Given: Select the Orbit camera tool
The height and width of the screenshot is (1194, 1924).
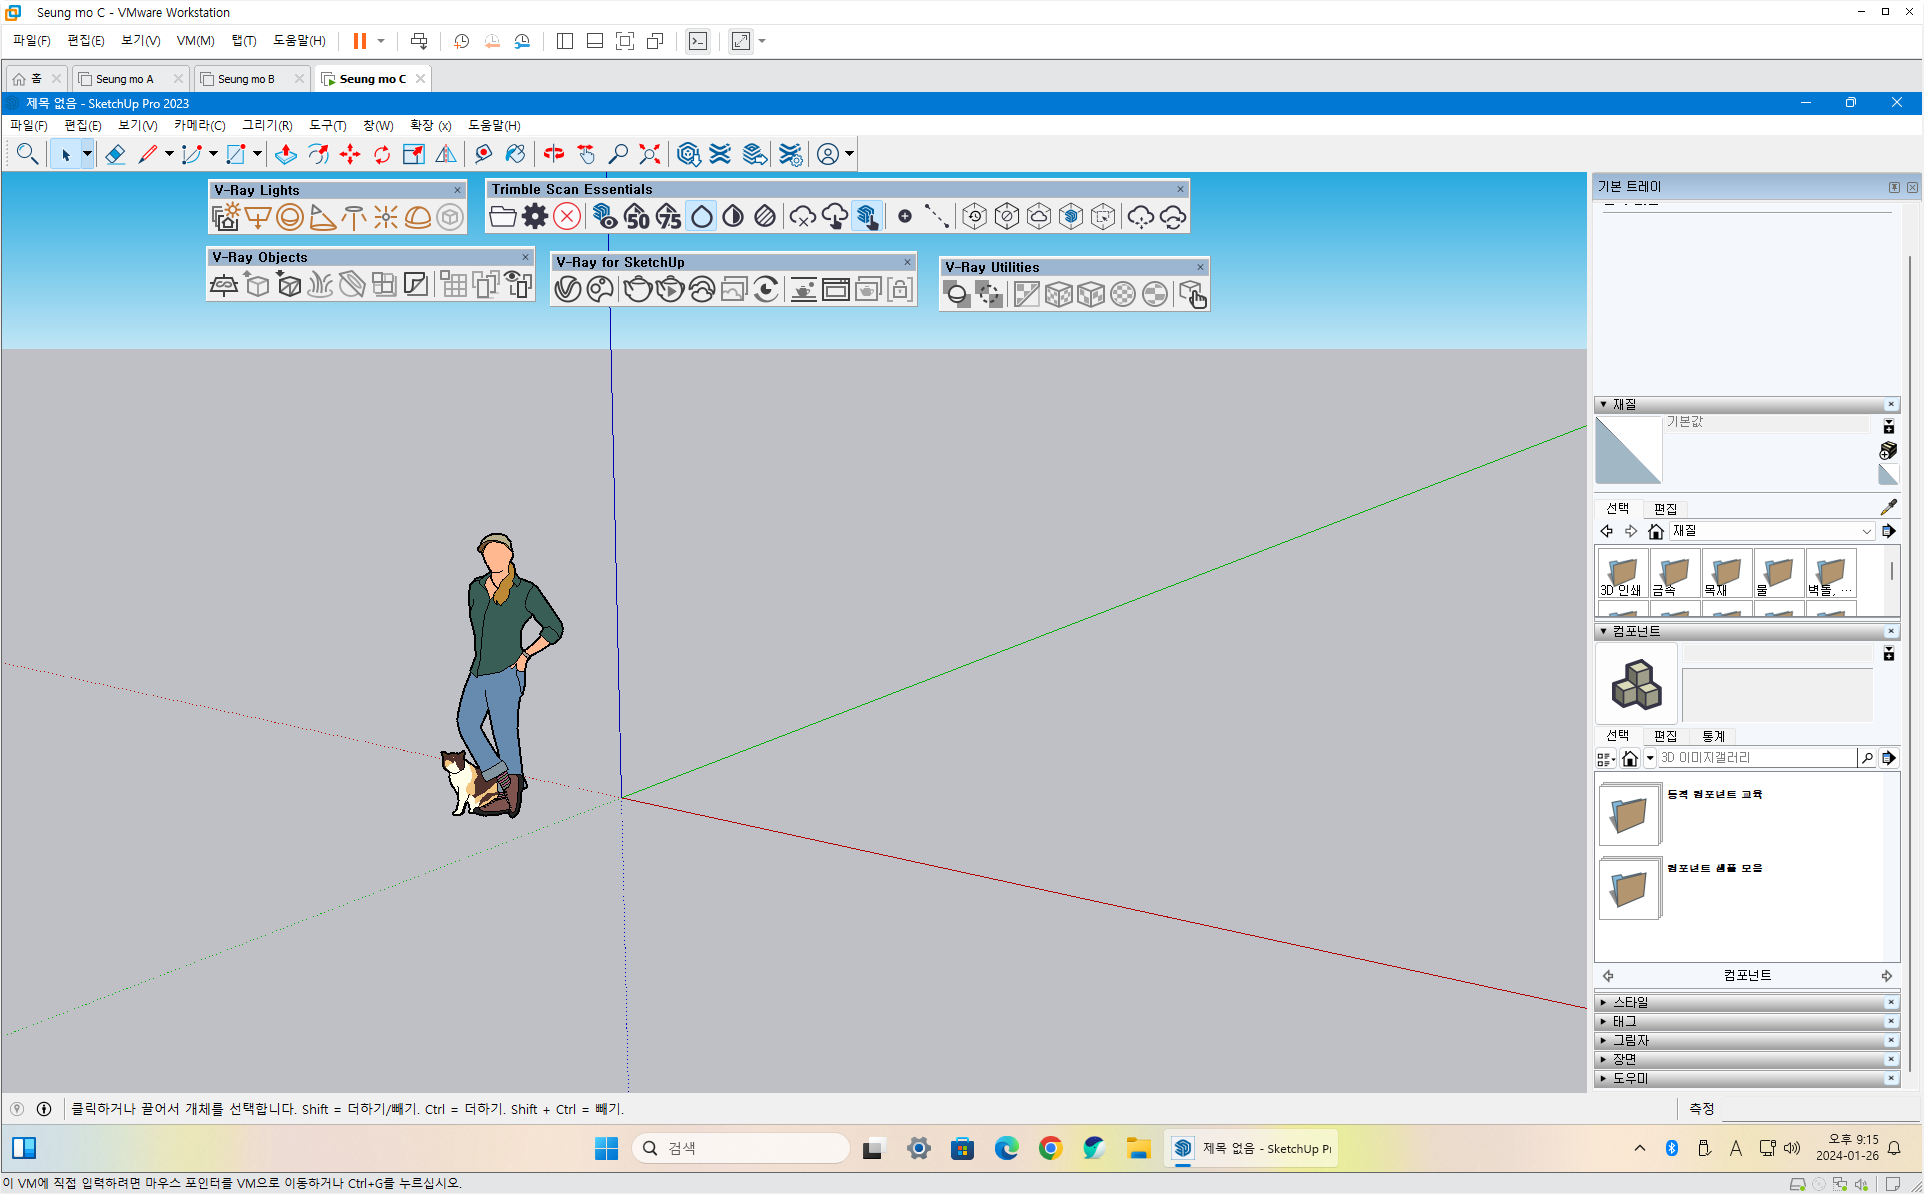Looking at the screenshot, I should click(553, 154).
